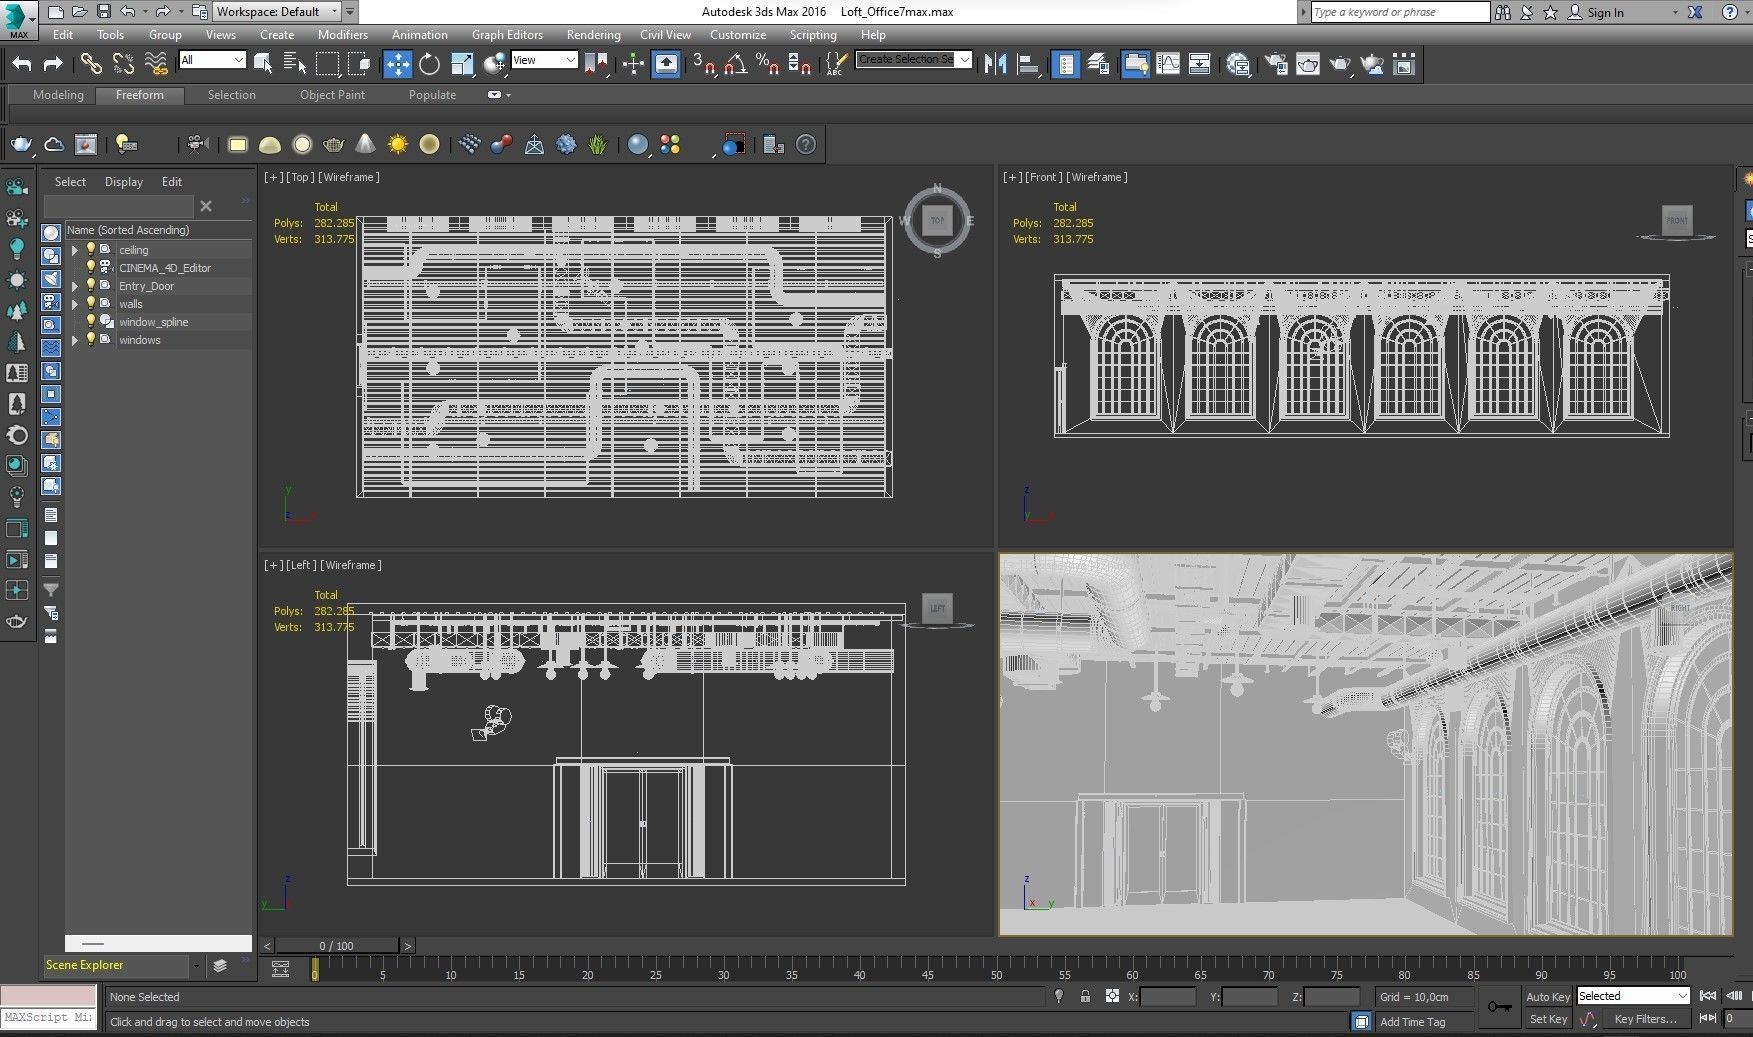Image resolution: width=1753 pixels, height=1037 pixels.
Task: Click the Scene Explorer Display menu
Action: coord(123,182)
